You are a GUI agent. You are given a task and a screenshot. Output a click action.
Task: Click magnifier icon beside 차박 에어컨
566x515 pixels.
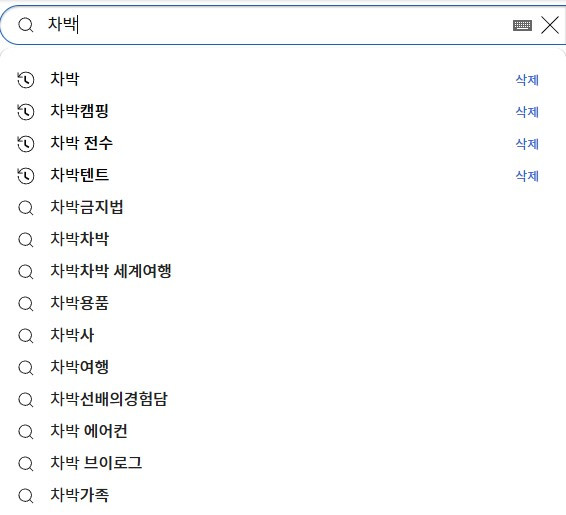[26, 432]
